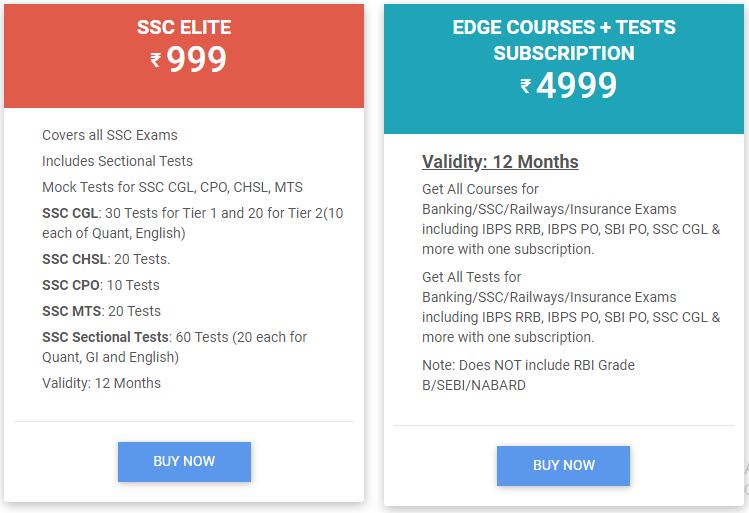Click the RBI Grade B/SEBI/NABARD note
The image size is (749, 513).
(x=528, y=375)
